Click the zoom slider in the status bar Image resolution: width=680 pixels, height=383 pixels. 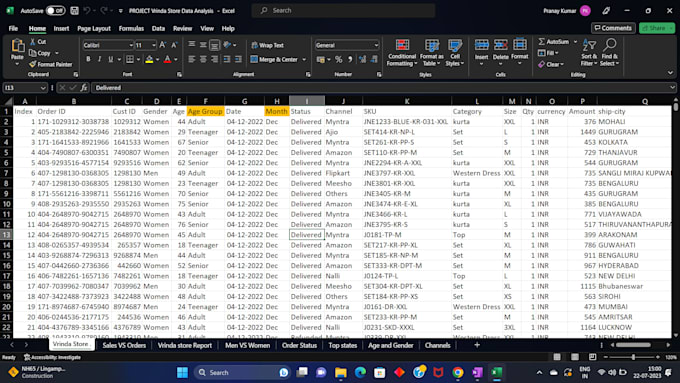click(633, 357)
